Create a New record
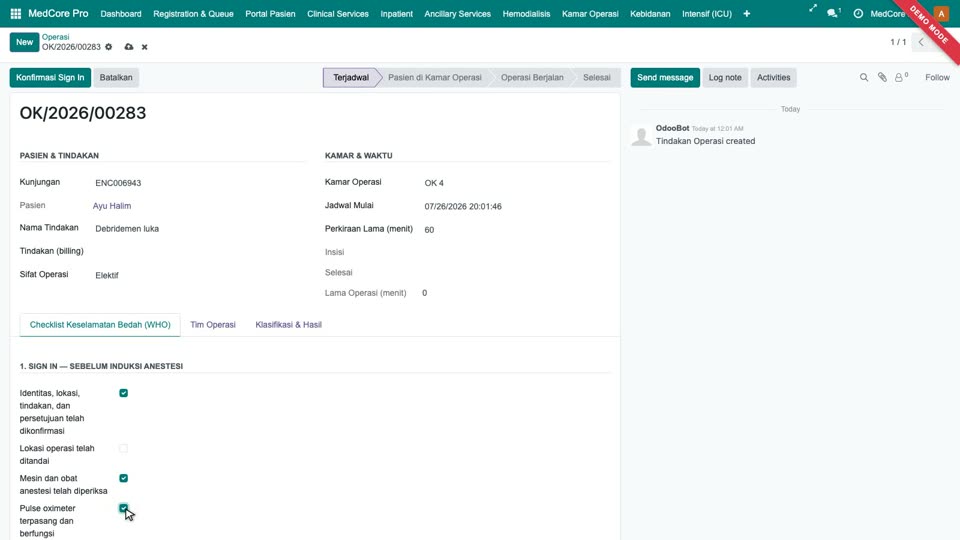 (x=24, y=42)
